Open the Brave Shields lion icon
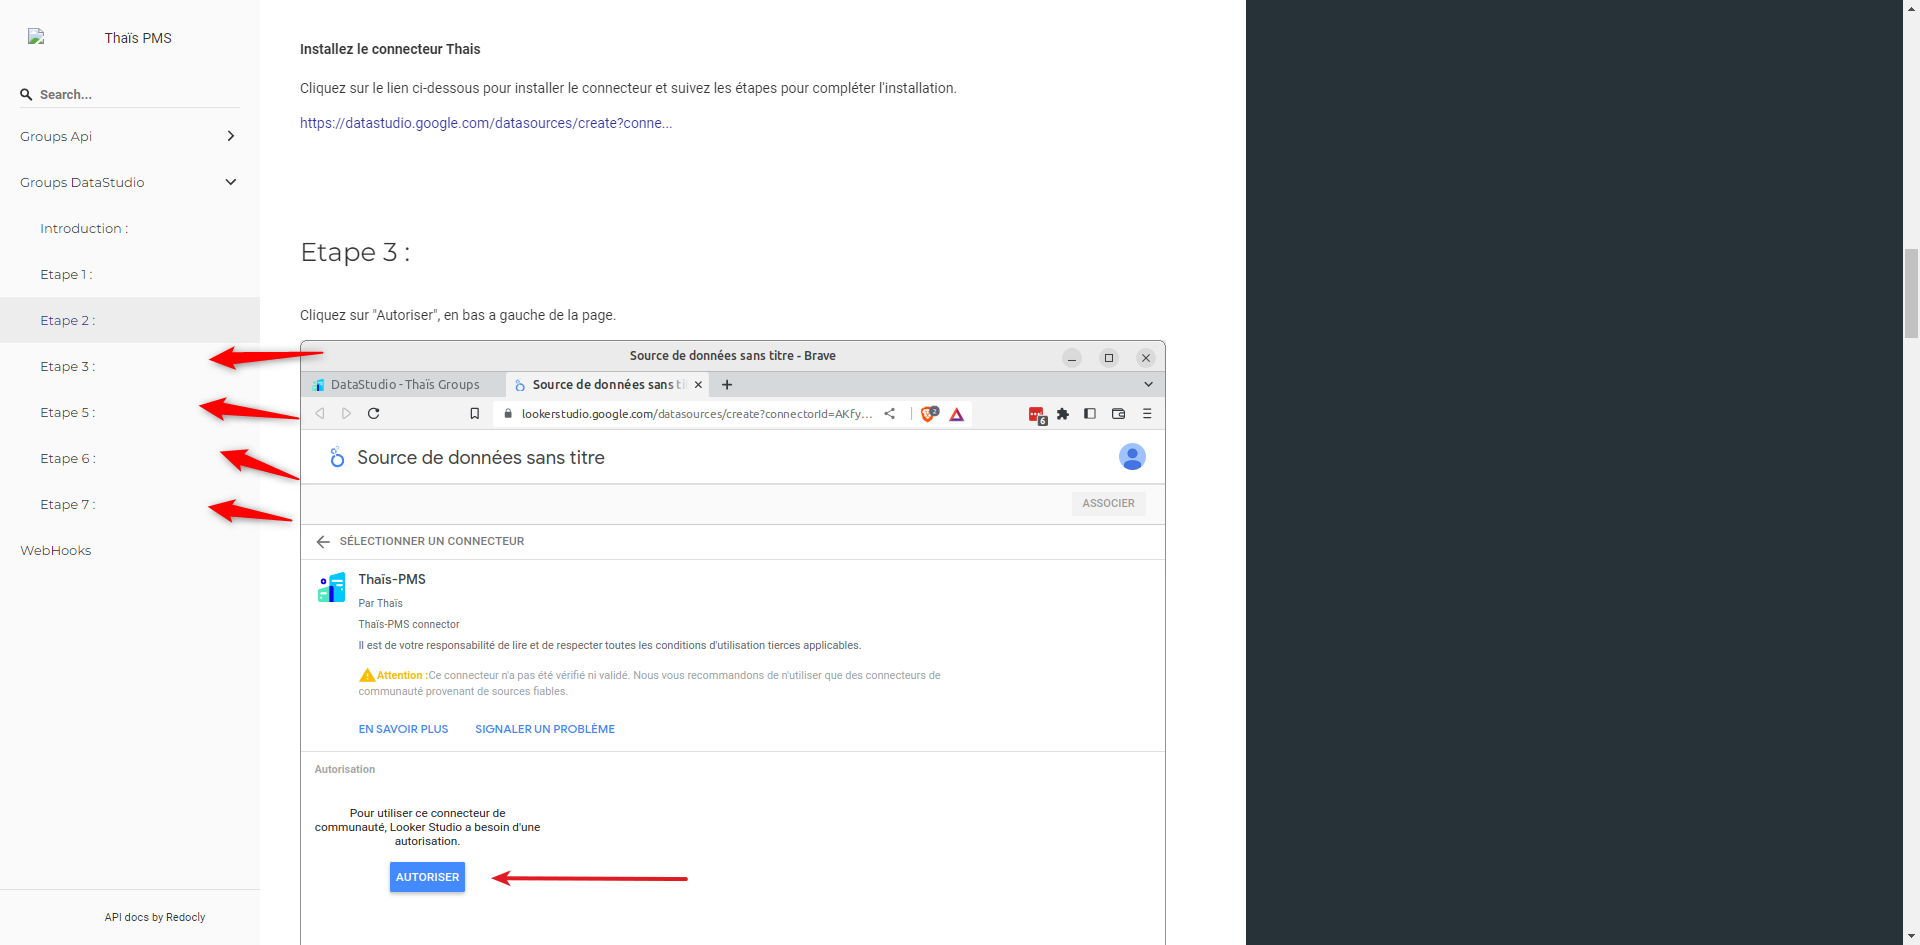The width and height of the screenshot is (1920, 945). click(929, 413)
